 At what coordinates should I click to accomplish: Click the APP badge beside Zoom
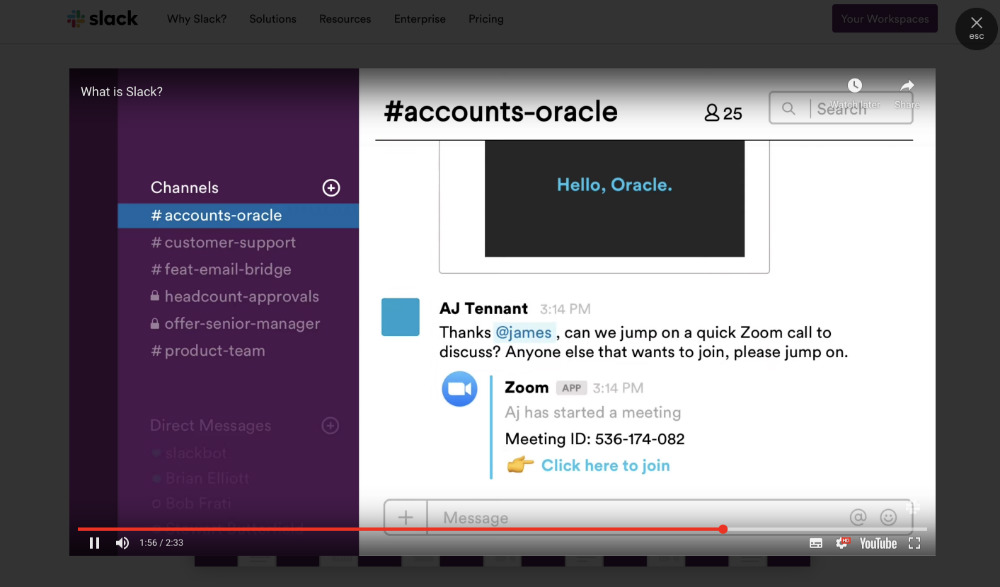[571, 388]
